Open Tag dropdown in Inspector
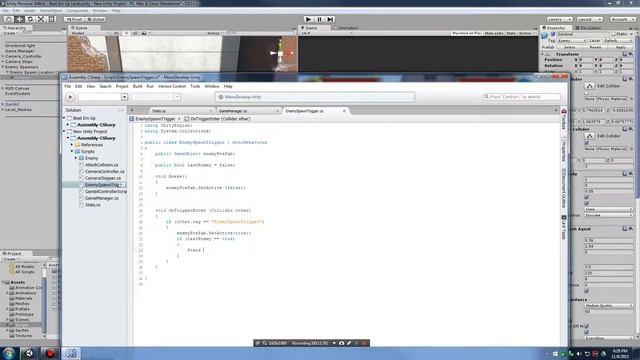Screen dimensions: 640x360 (x=572, y=40)
